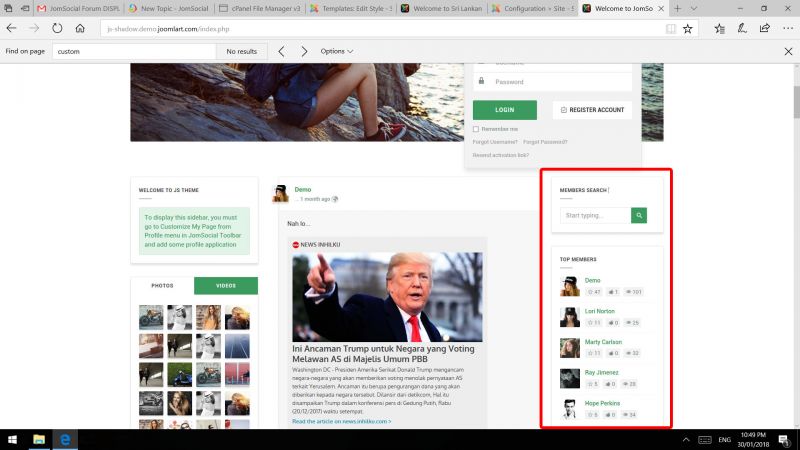Open a new browser tab
Image resolution: width=800 pixels, height=450 pixels.
coord(677,8)
